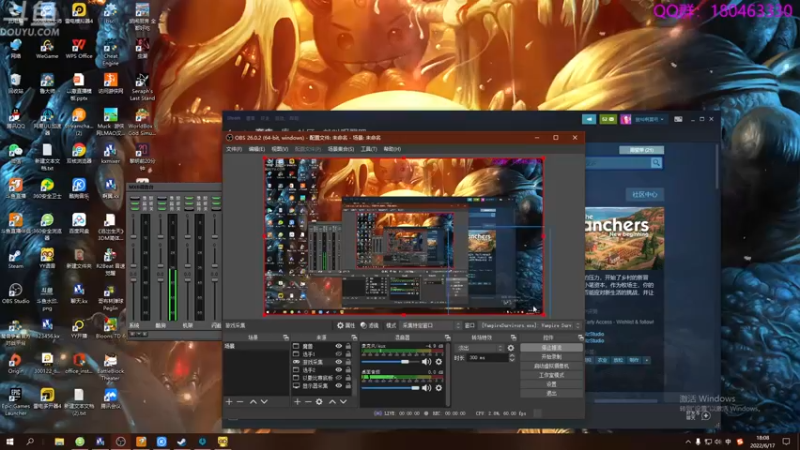Click the 工作室模式 studio mode button

tap(551, 375)
